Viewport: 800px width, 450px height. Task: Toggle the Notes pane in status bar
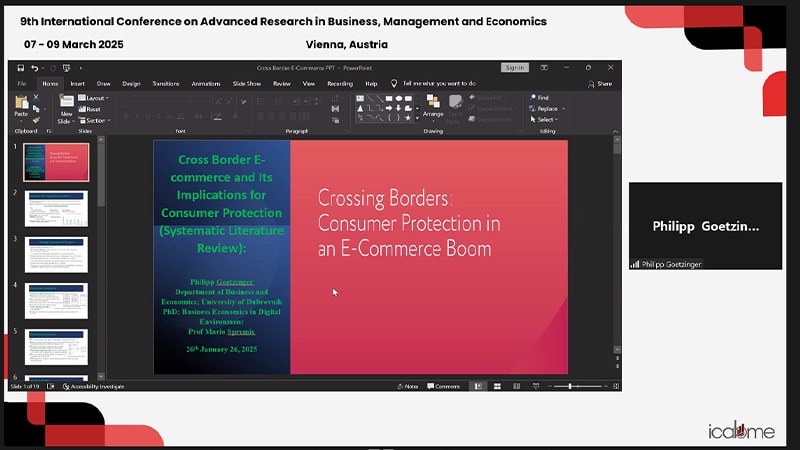click(408, 386)
